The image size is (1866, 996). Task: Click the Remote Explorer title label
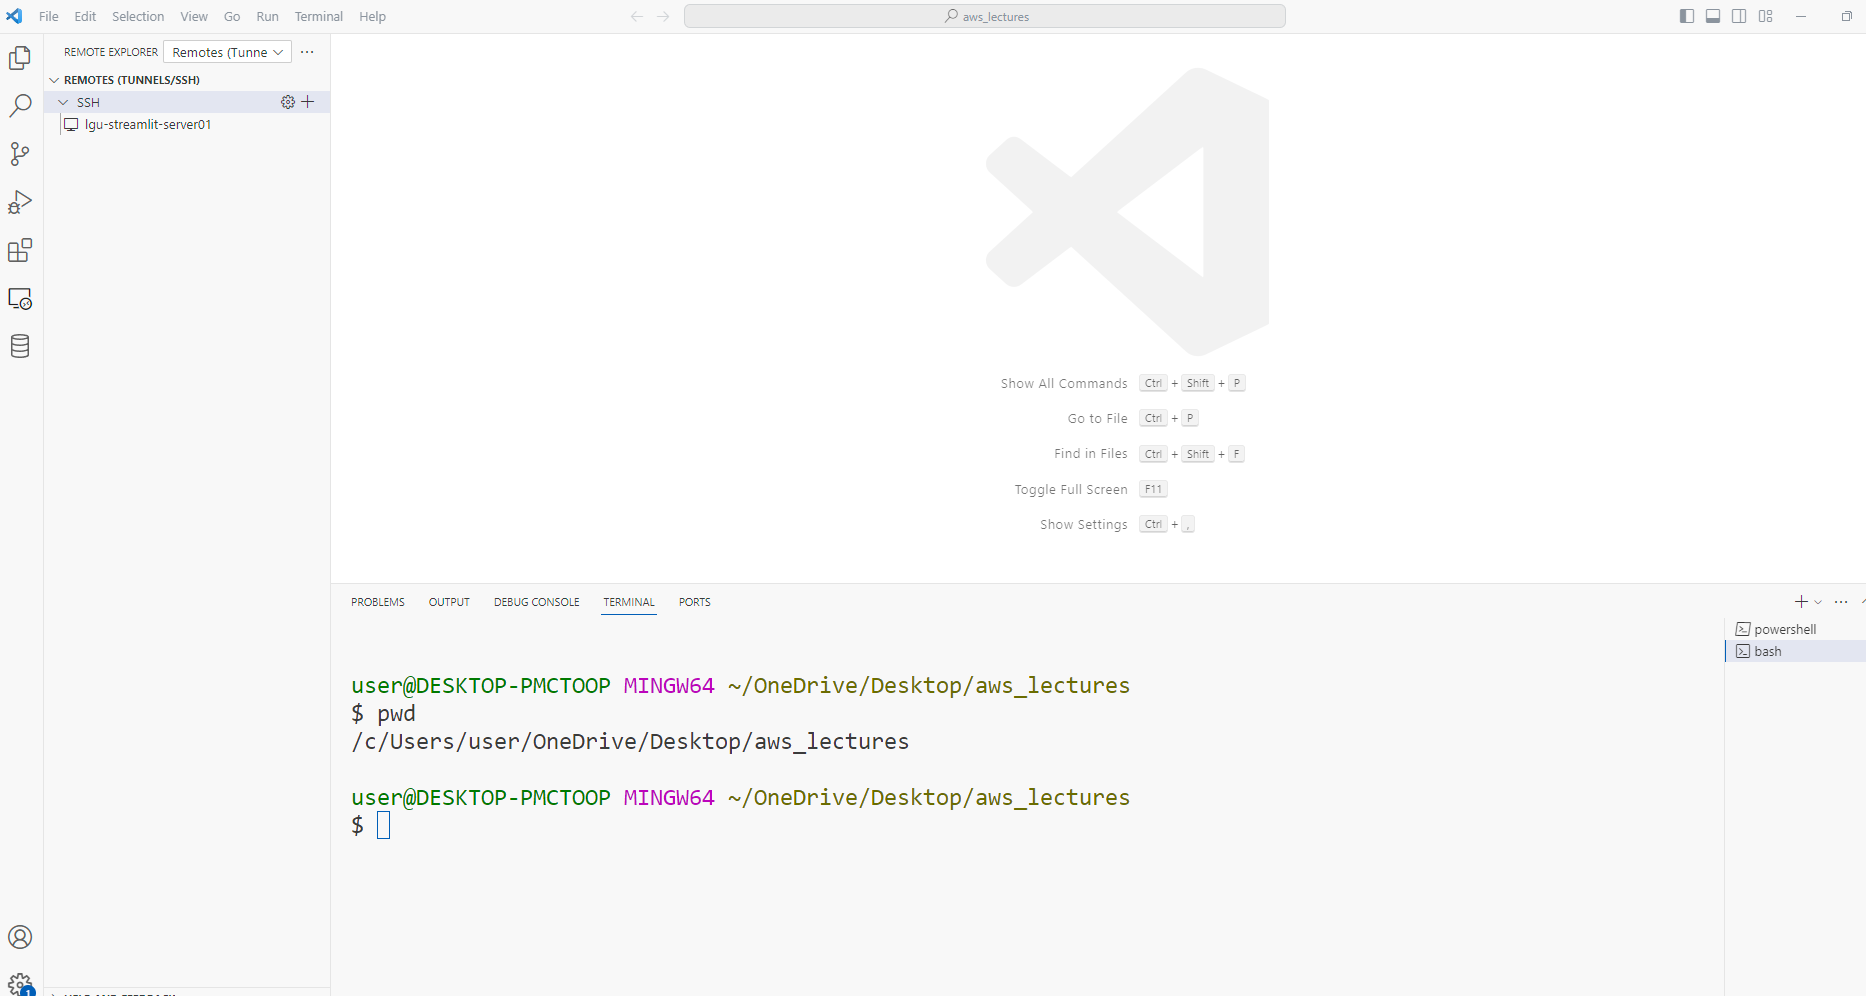coord(111,52)
